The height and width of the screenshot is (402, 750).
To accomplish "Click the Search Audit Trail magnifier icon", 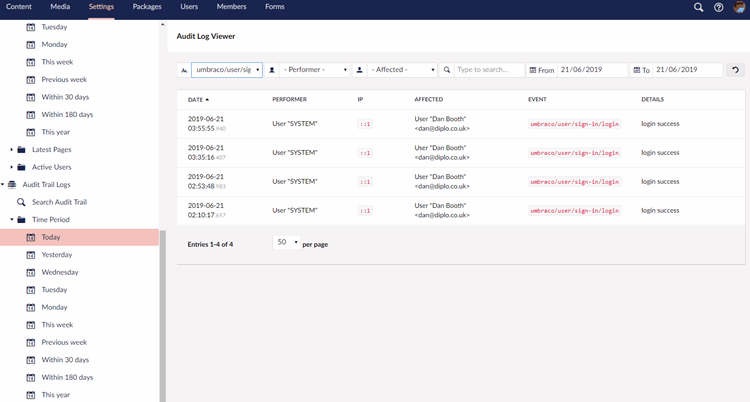I will (x=21, y=202).
